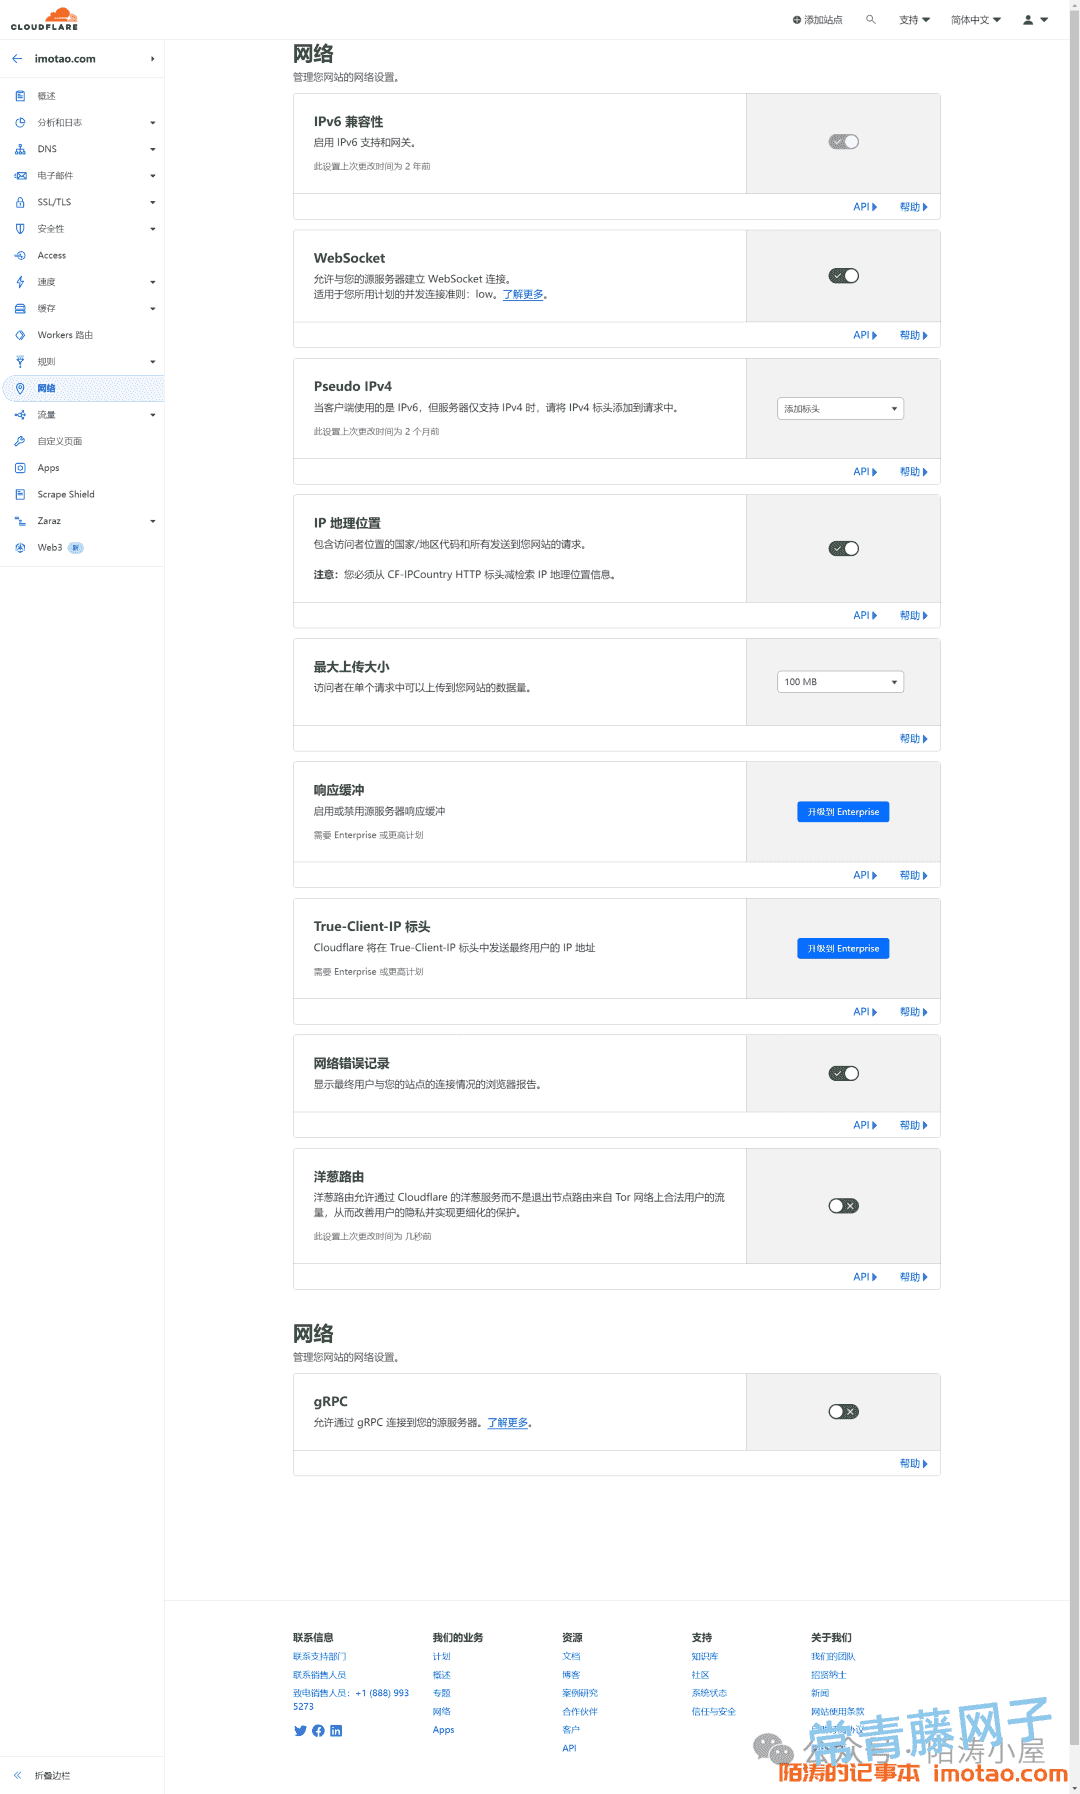Expand the DNS submenu arrow
Image resolution: width=1080 pixels, height=1794 pixels.
153,149
